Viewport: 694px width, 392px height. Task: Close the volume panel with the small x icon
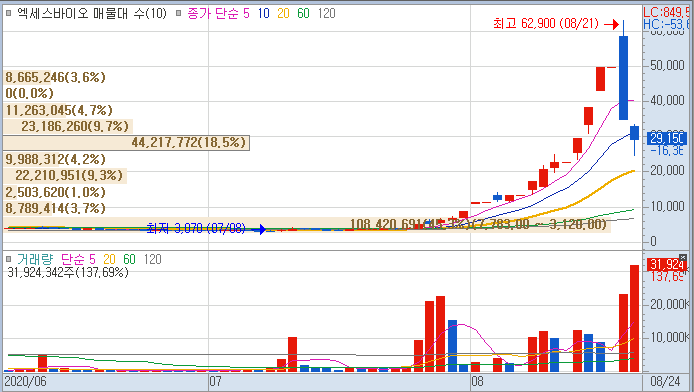click(x=683, y=257)
